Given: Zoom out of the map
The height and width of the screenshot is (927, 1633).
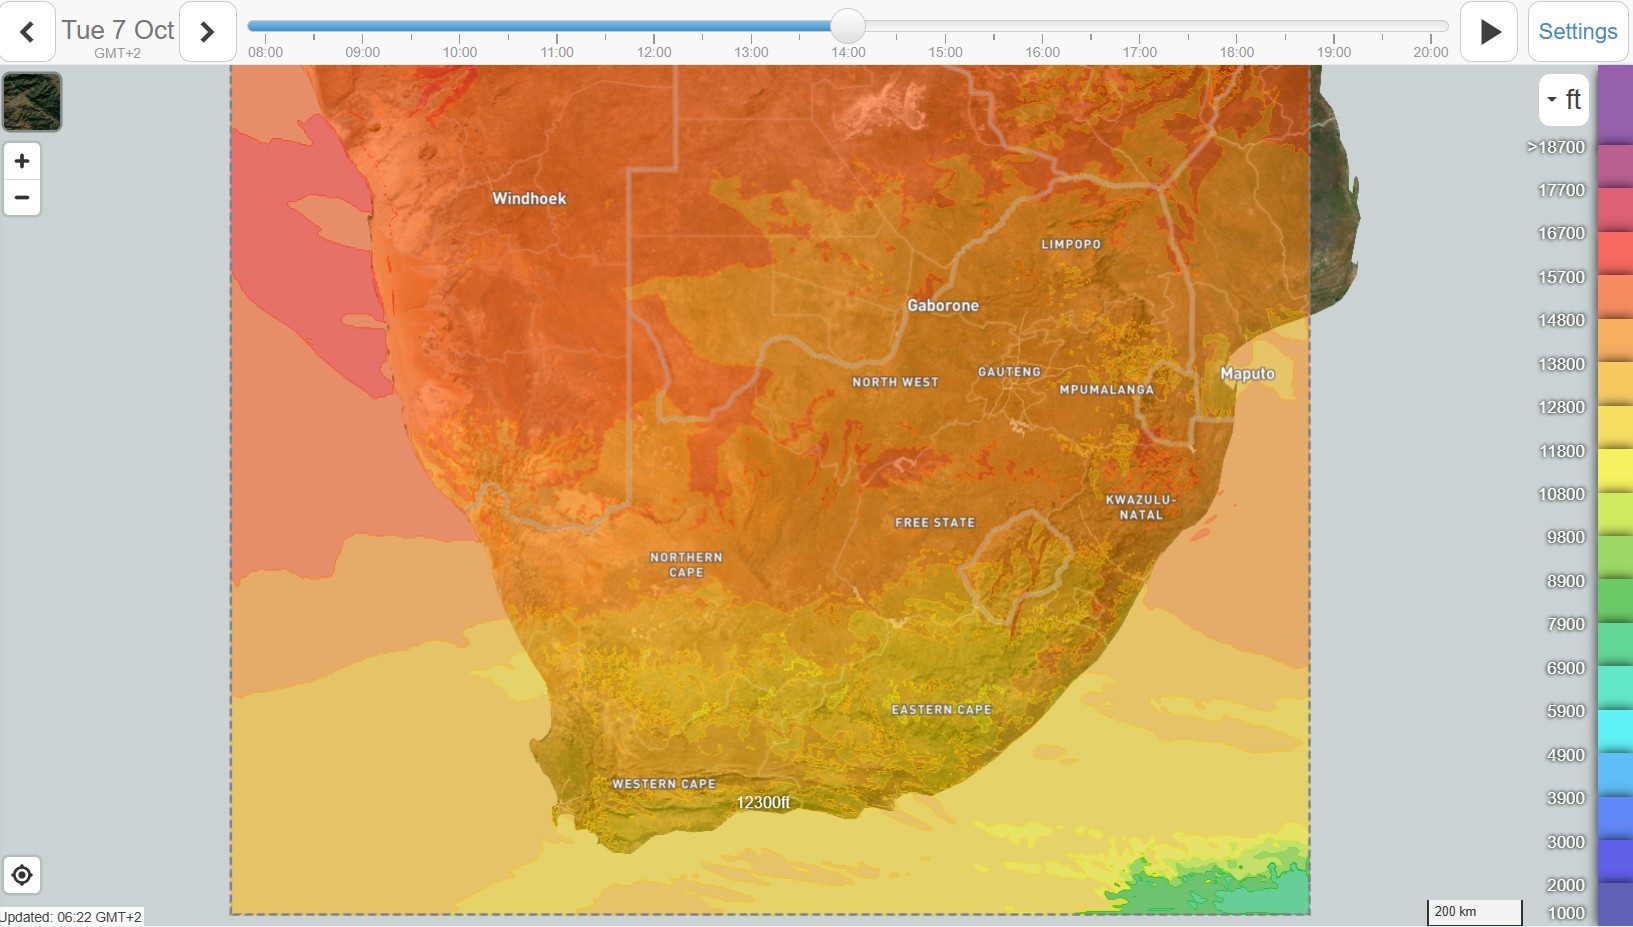Looking at the screenshot, I should (22, 197).
